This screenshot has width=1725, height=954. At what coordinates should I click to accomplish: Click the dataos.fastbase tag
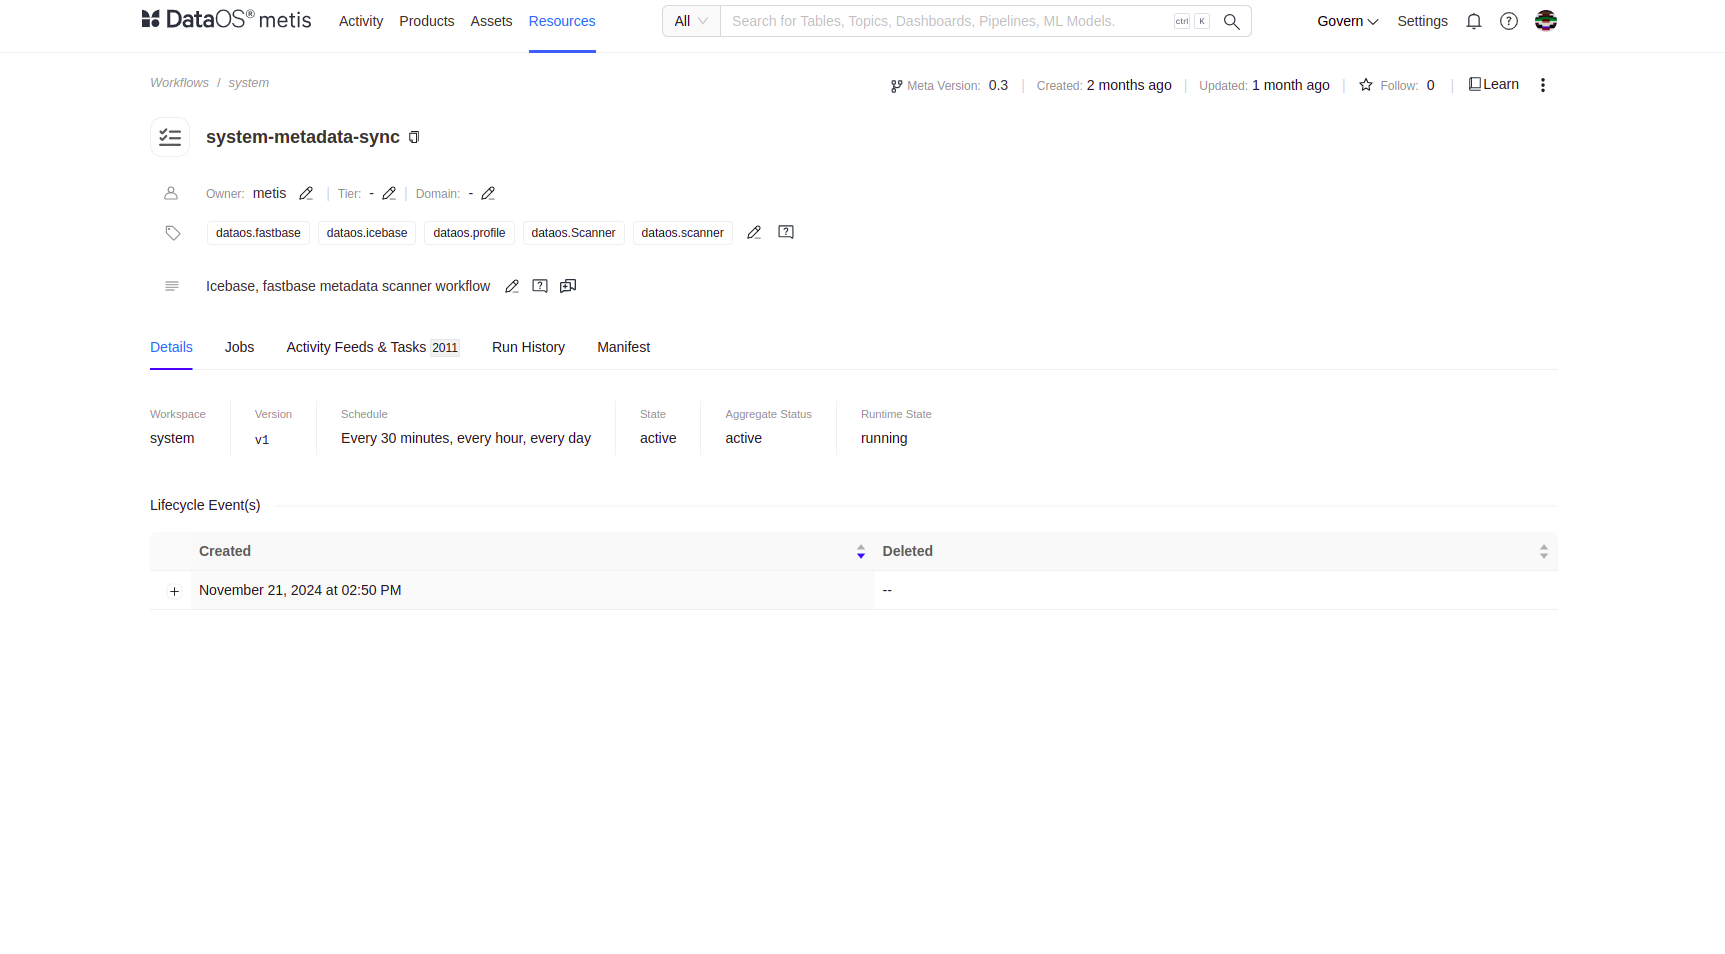258,233
